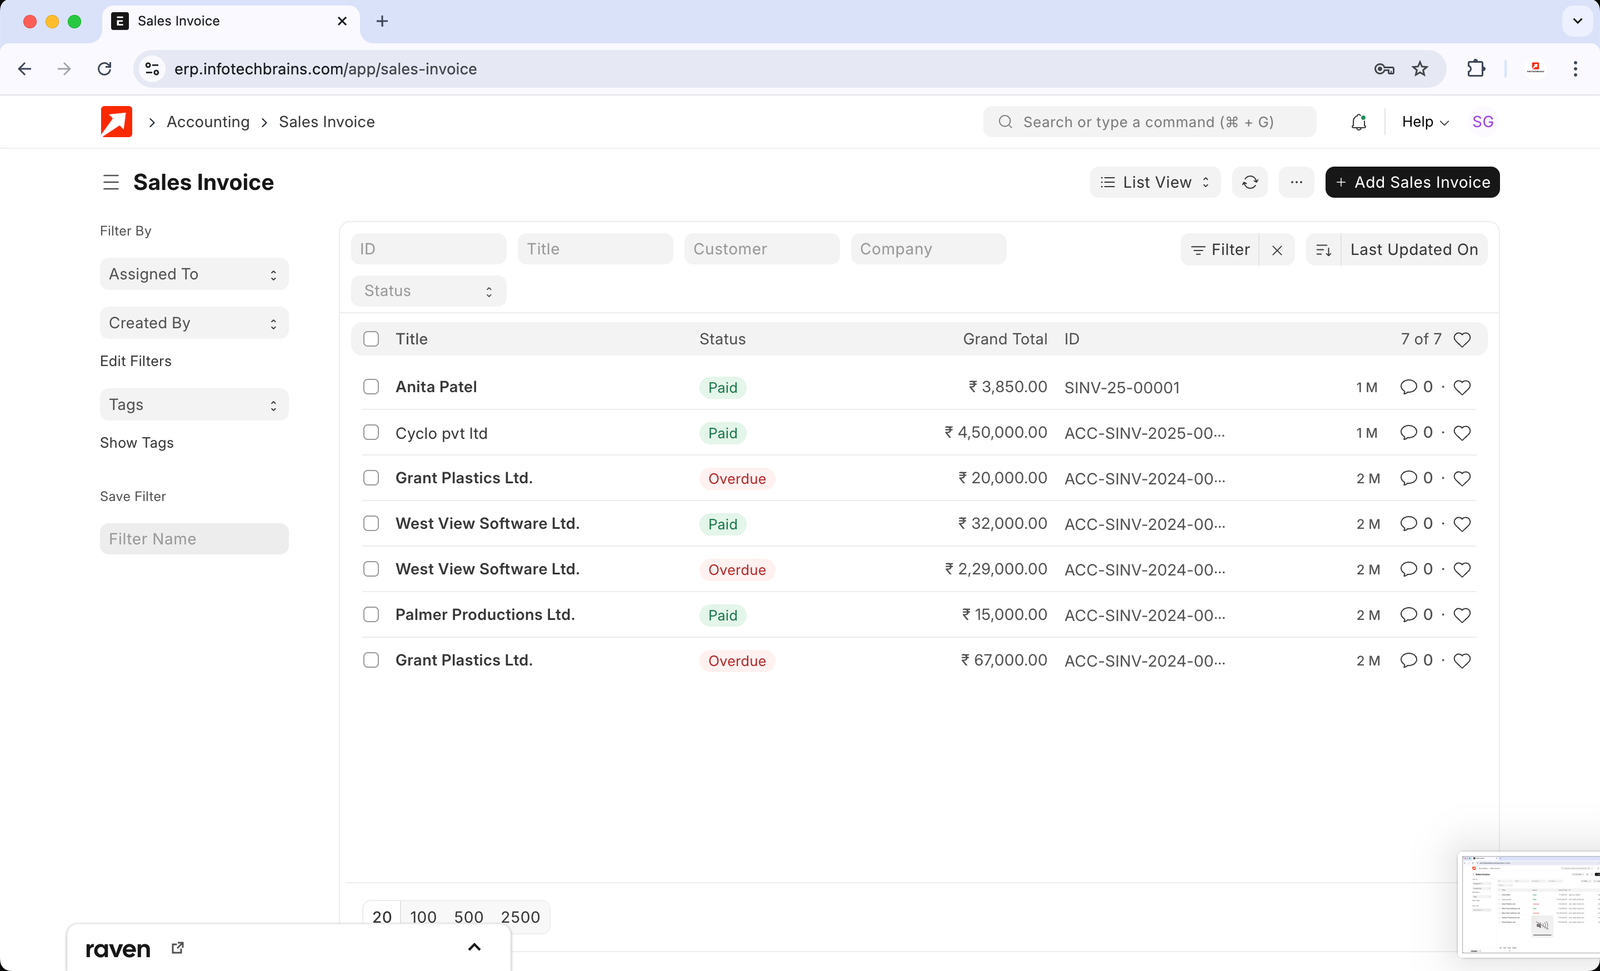Viewport: 1600px width, 971px height.
Task: Click the notification bell icon
Action: [1358, 122]
